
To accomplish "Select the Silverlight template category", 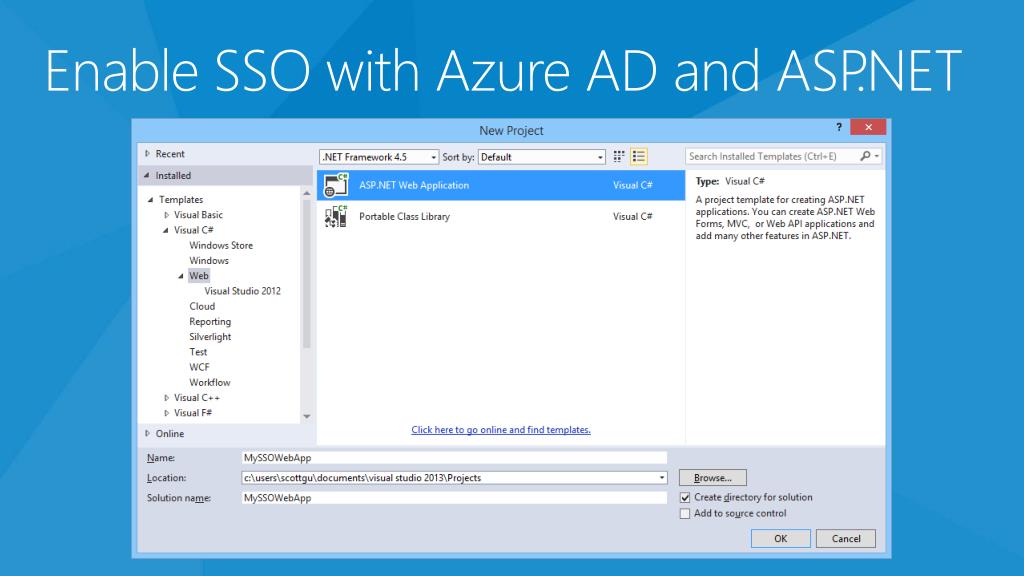I will coord(210,337).
